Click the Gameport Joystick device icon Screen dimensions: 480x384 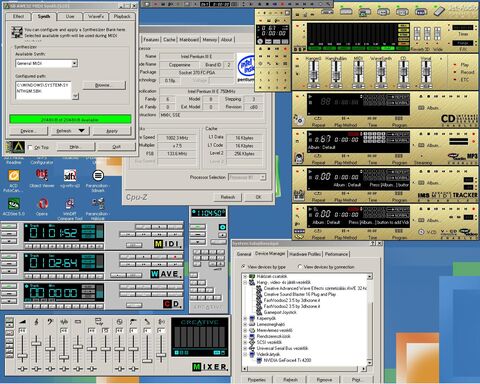[x=260, y=312]
